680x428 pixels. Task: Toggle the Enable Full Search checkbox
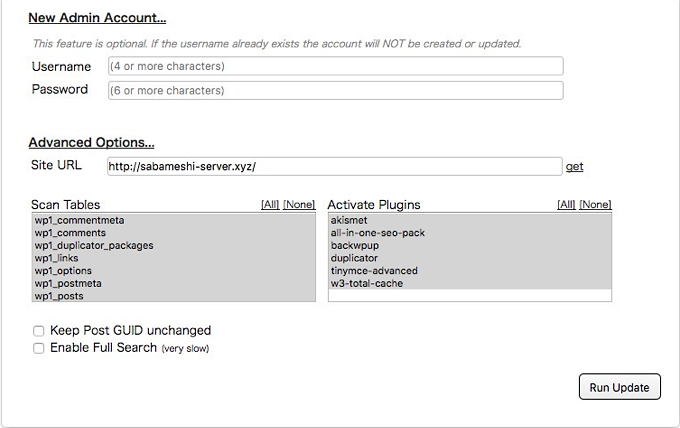[x=39, y=348]
